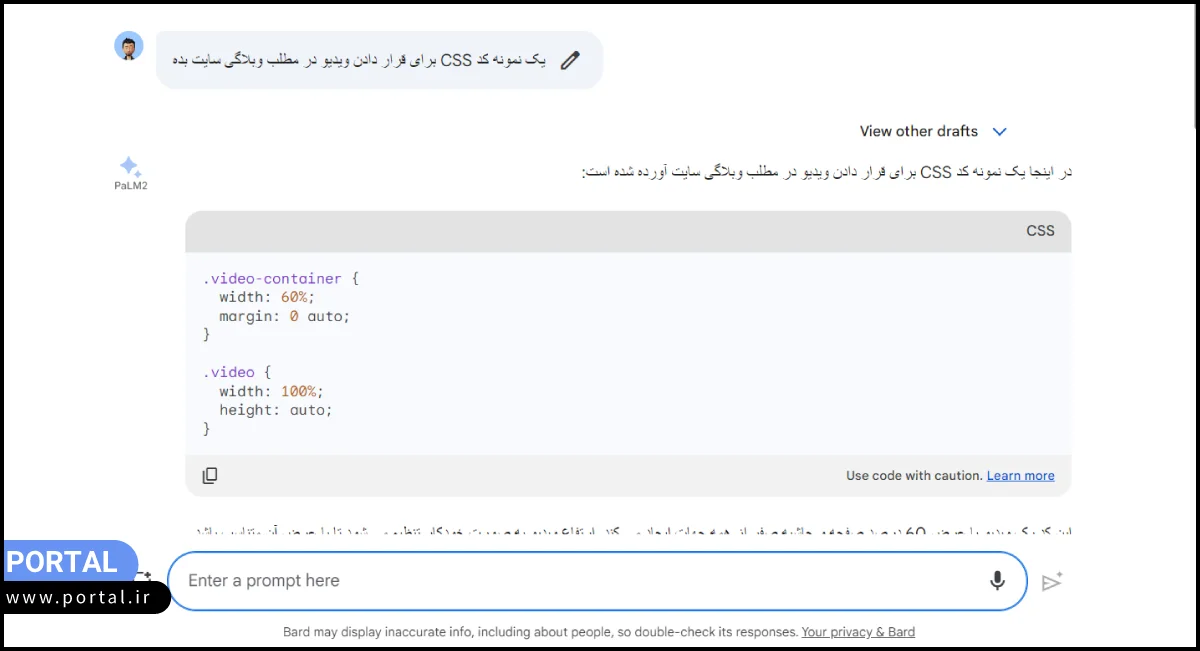Image resolution: width=1200 pixels, height=651 pixels.
Task: Open the View other drafts selector
Action: [919, 131]
